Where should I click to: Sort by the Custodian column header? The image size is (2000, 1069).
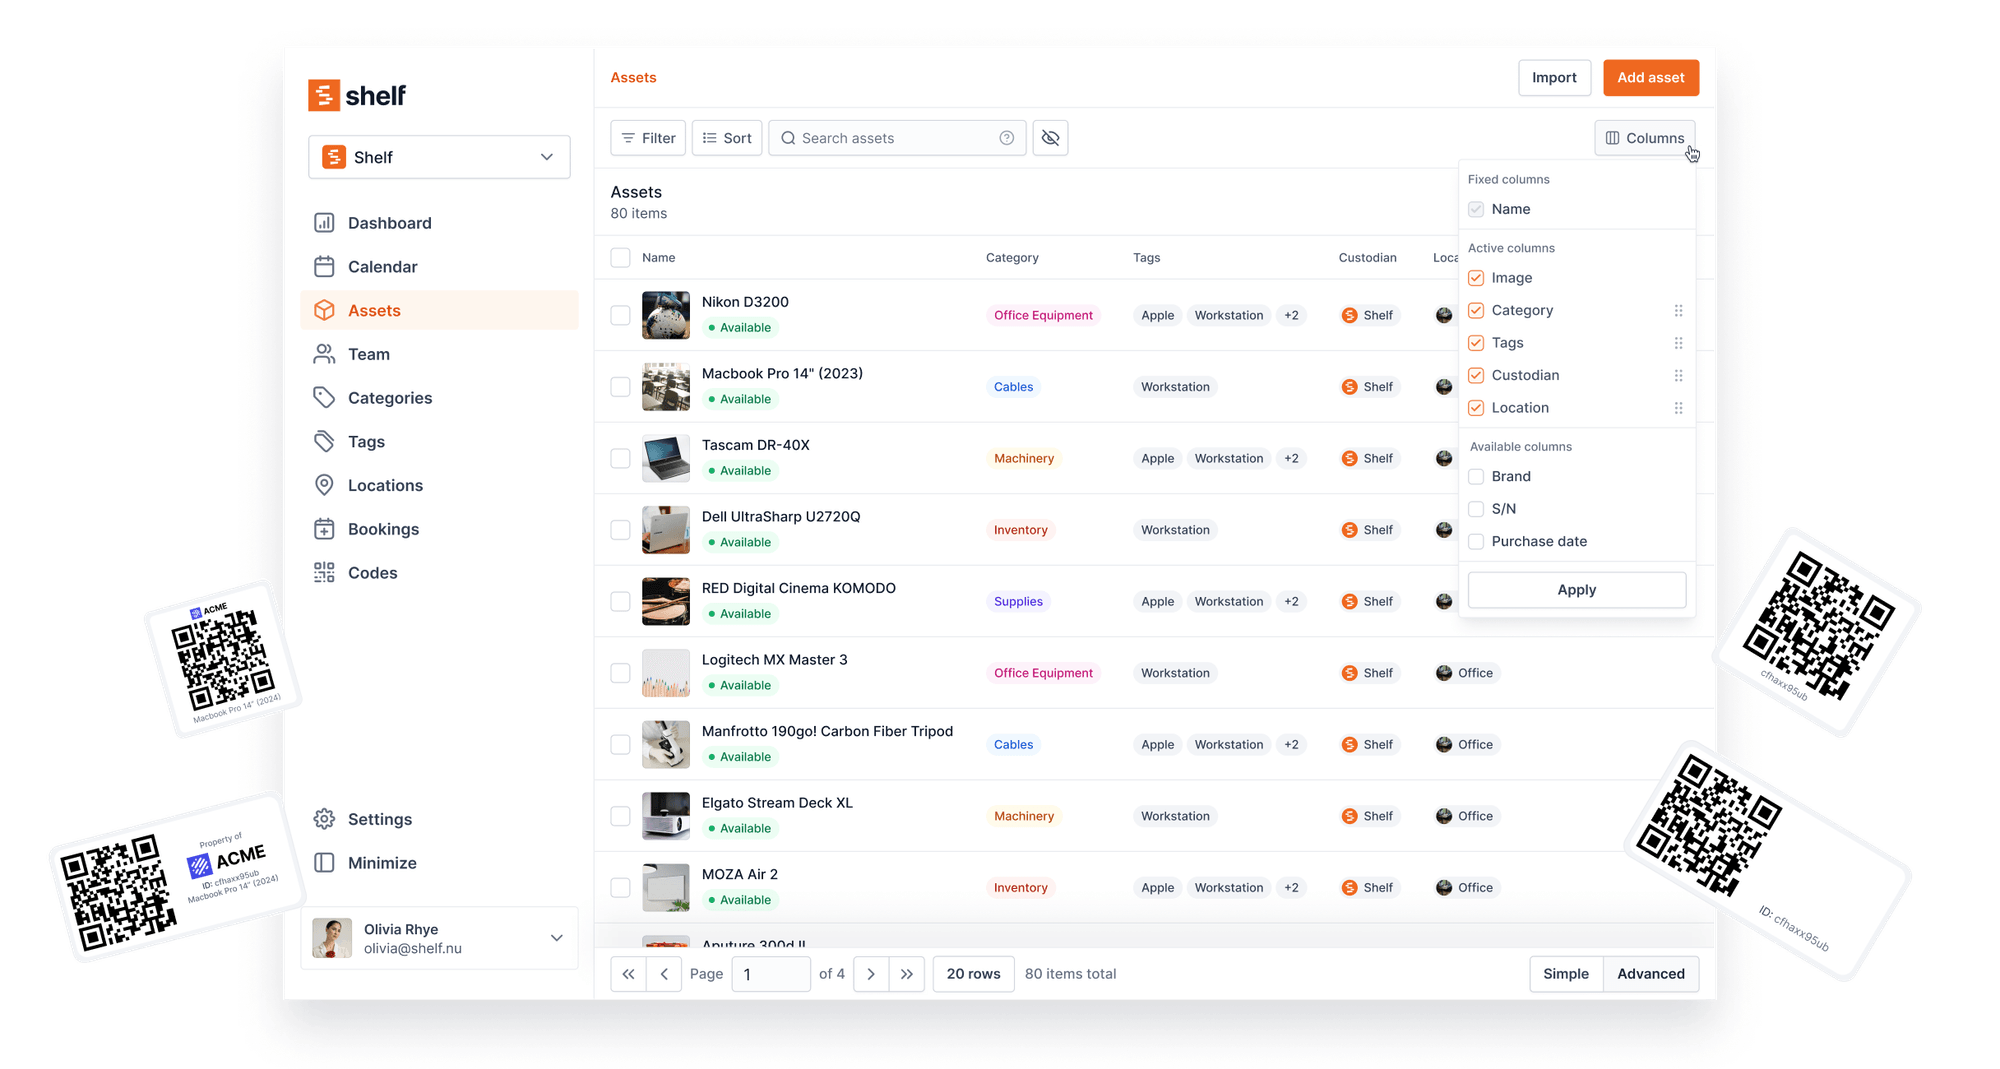click(x=1367, y=258)
